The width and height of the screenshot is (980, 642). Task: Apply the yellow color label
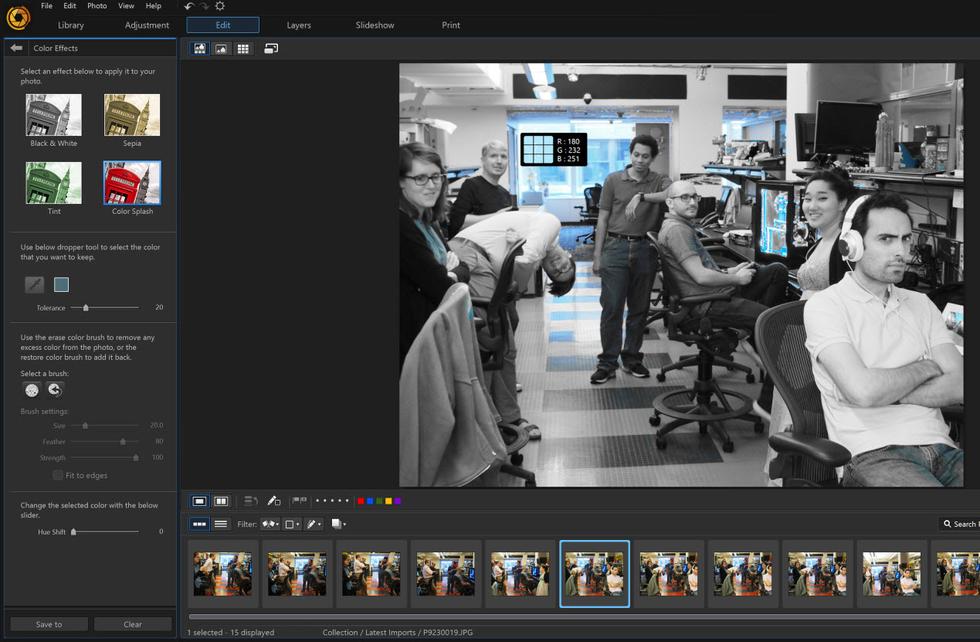tap(388, 501)
